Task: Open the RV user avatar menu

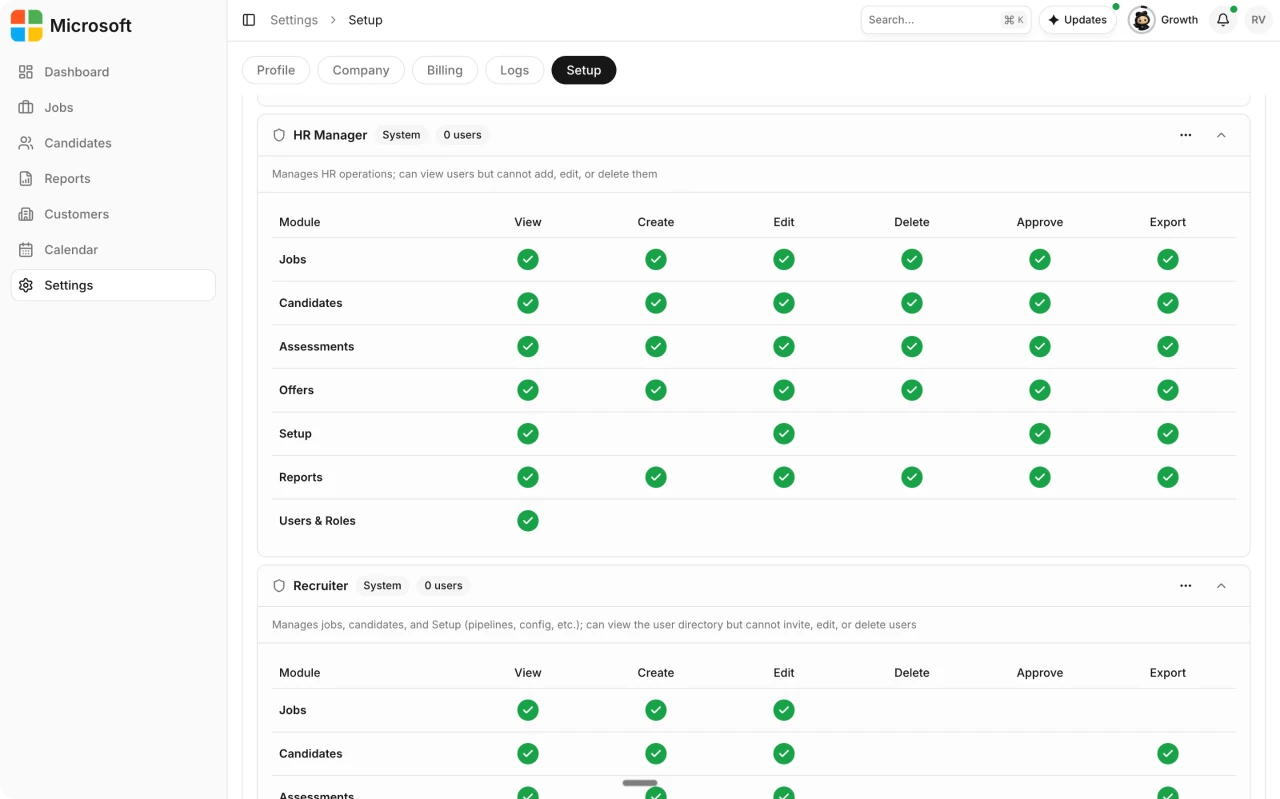Action: pyautogui.click(x=1258, y=20)
